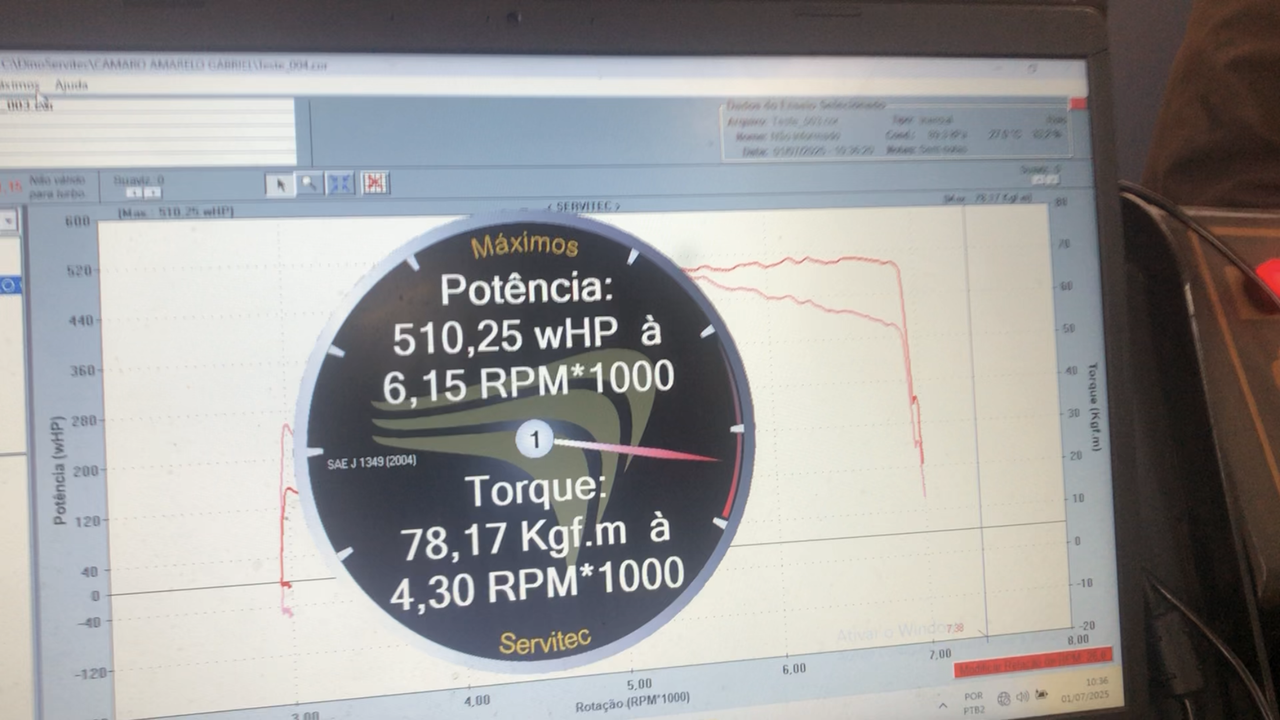Click the 7,38 RPM cursor marker
Screen dimensions: 1280x720
[954, 628]
